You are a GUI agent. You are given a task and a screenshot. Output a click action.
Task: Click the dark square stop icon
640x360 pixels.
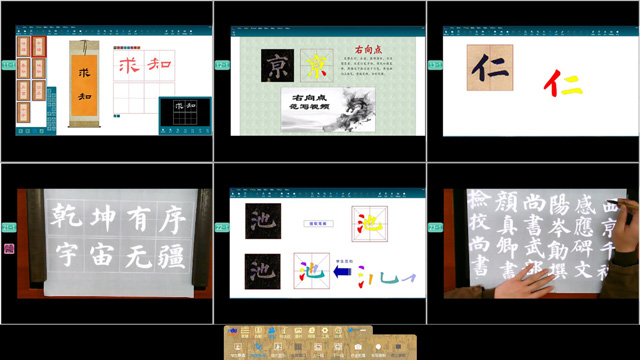tap(398, 347)
